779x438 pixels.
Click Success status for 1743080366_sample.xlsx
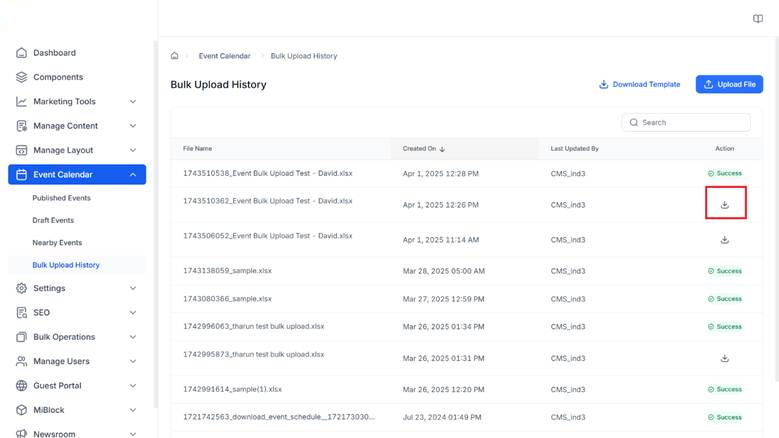coord(725,299)
